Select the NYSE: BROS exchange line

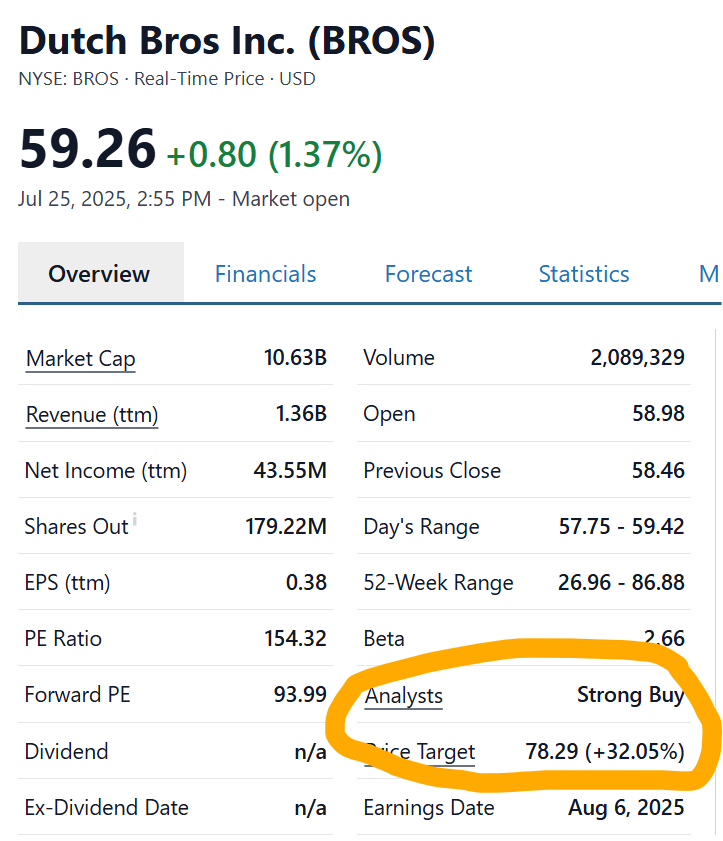click(167, 79)
